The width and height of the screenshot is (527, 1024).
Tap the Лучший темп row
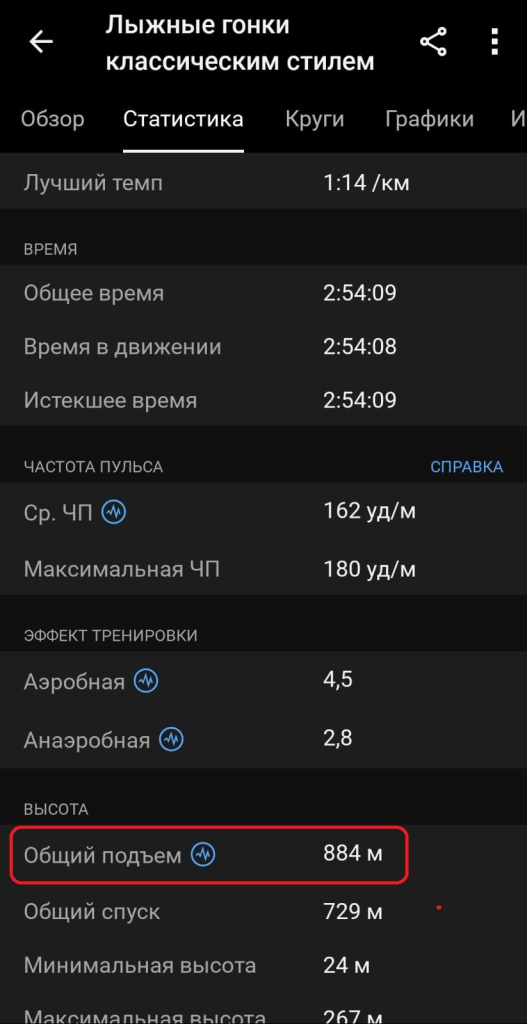(263, 183)
